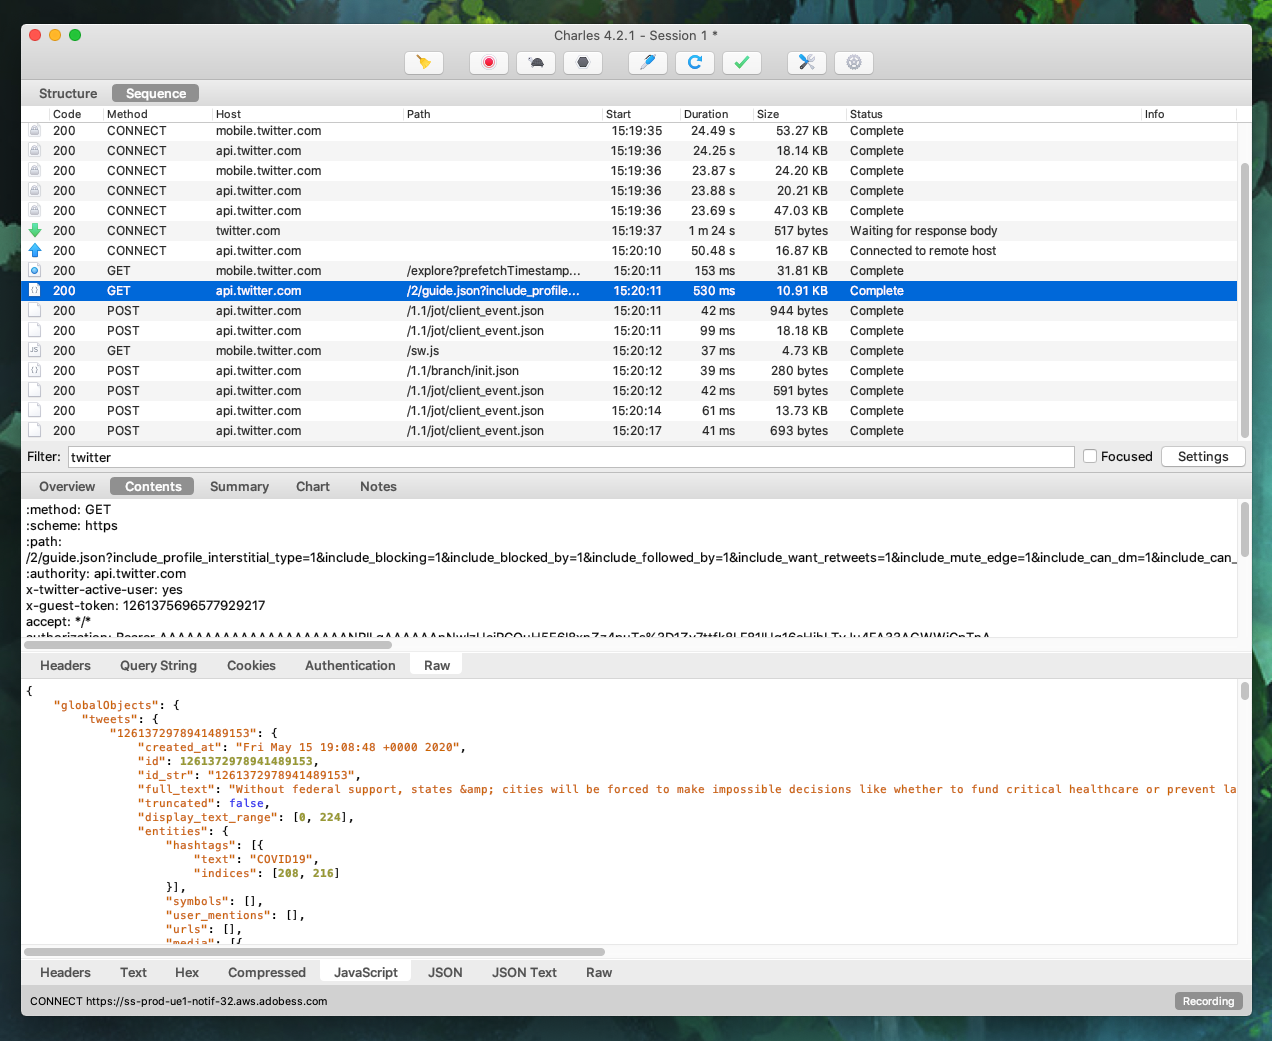Click the broom Clear Session toolbar icon
Viewport: 1272px width, 1041px height.
coord(424,62)
